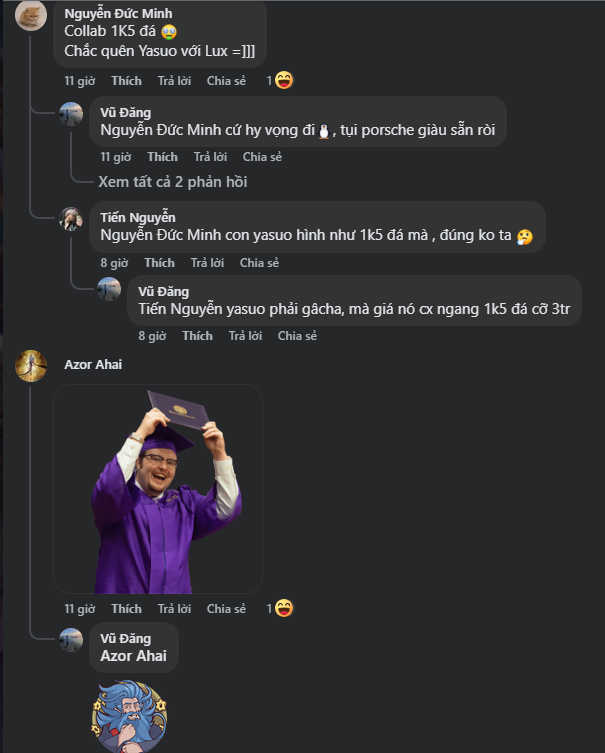Reply to Vũ Đăng's porsche comment

(210, 157)
